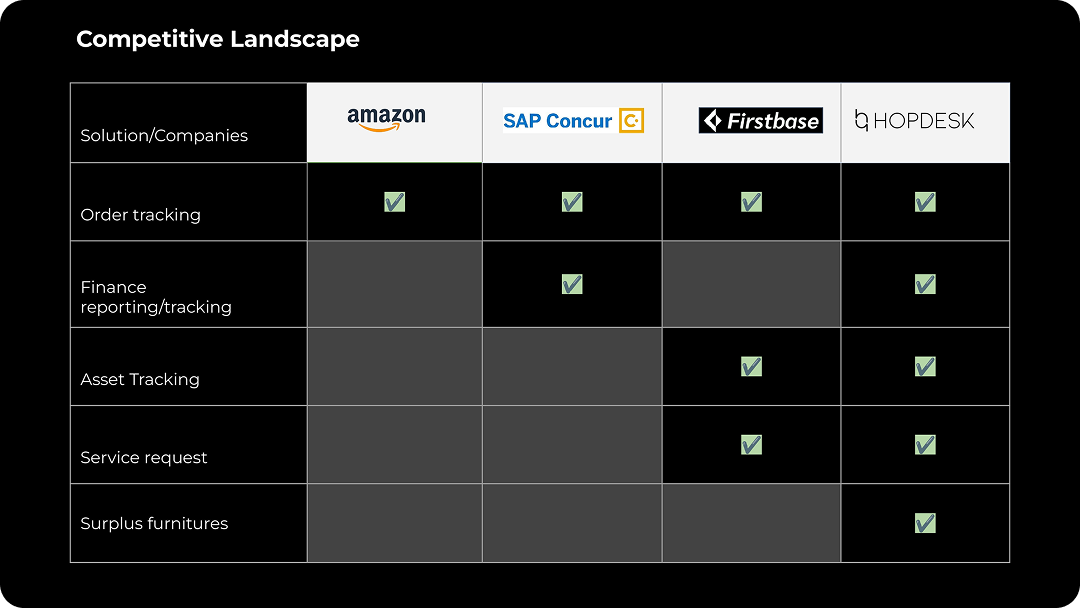The width and height of the screenshot is (1080, 608).
Task: Click SAP Concur's Order tracking checkmark
Action: pyautogui.click(x=572, y=202)
